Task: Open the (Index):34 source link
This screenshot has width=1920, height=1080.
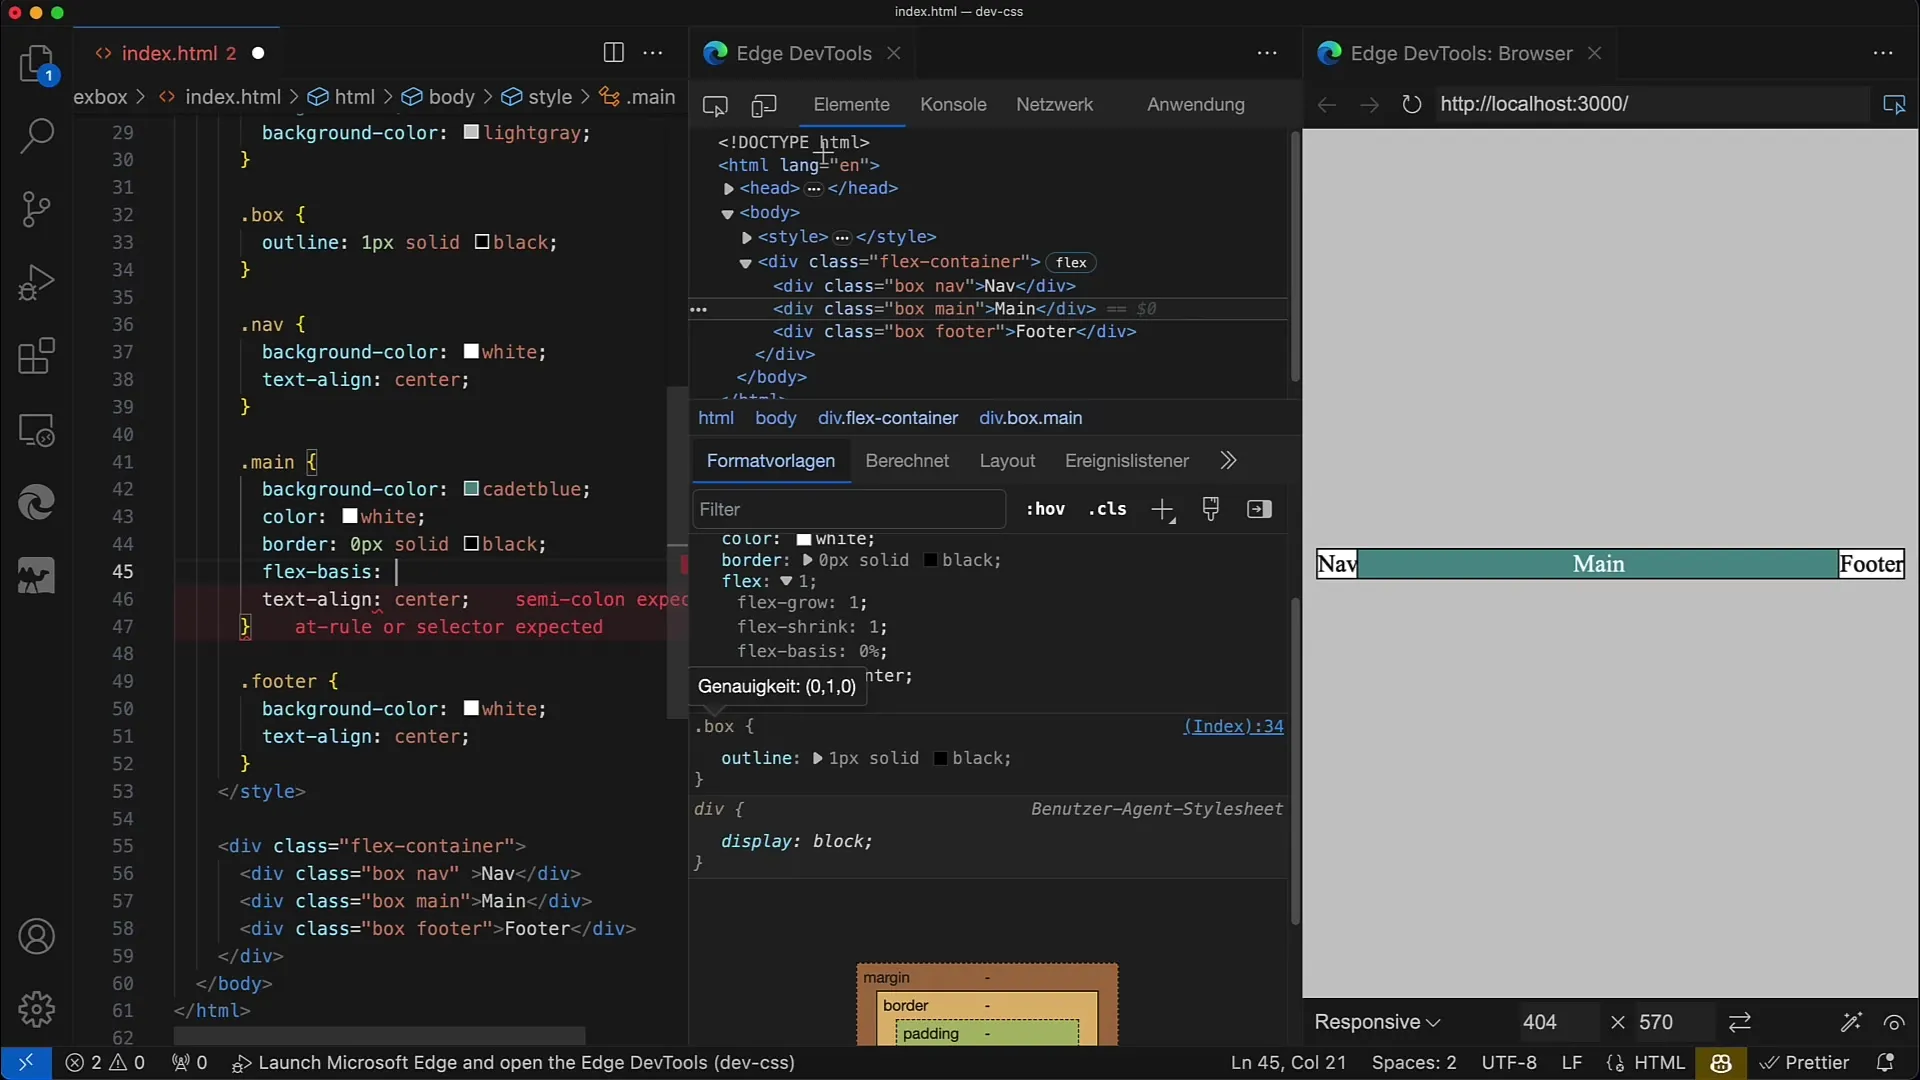Action: coord(1233,727)
